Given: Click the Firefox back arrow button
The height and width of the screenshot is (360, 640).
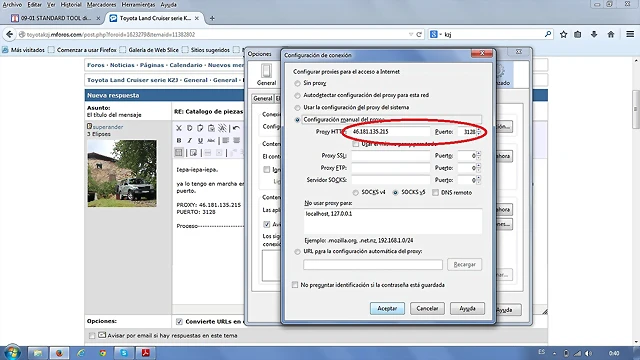Looking at the screenshot, I should pos(10,35).
